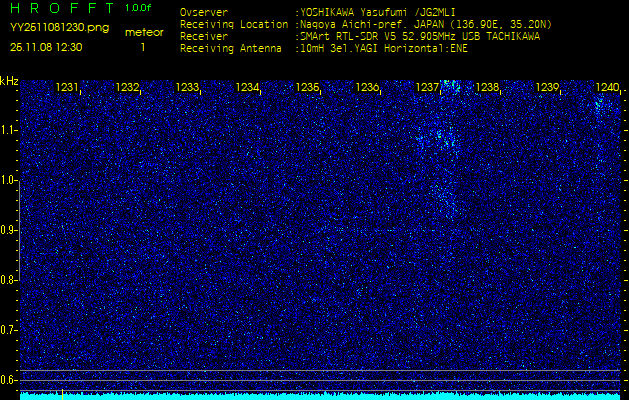
Task: Click the 1240 time marker
Action: click(x=607, y=87)
